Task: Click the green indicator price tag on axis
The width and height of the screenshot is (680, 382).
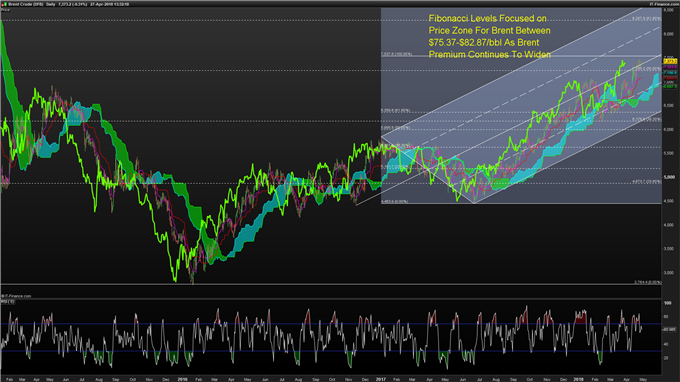Action: [x=670, y=87]
